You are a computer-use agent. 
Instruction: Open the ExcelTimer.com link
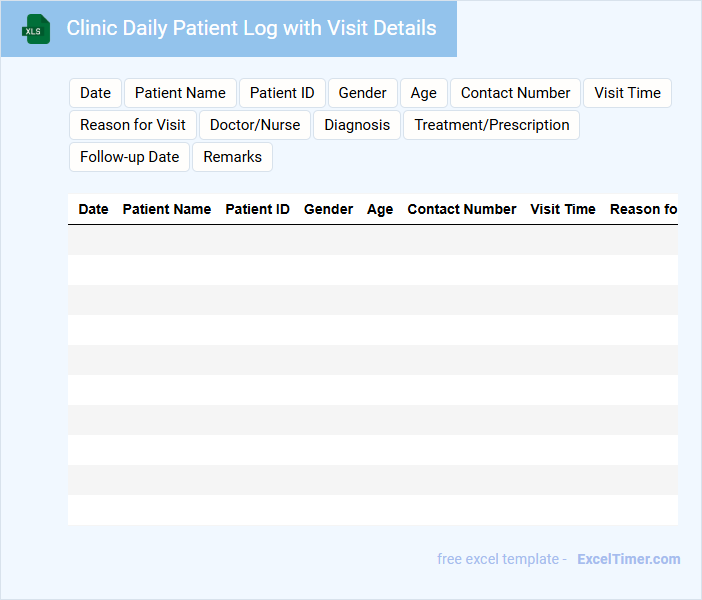628,559
